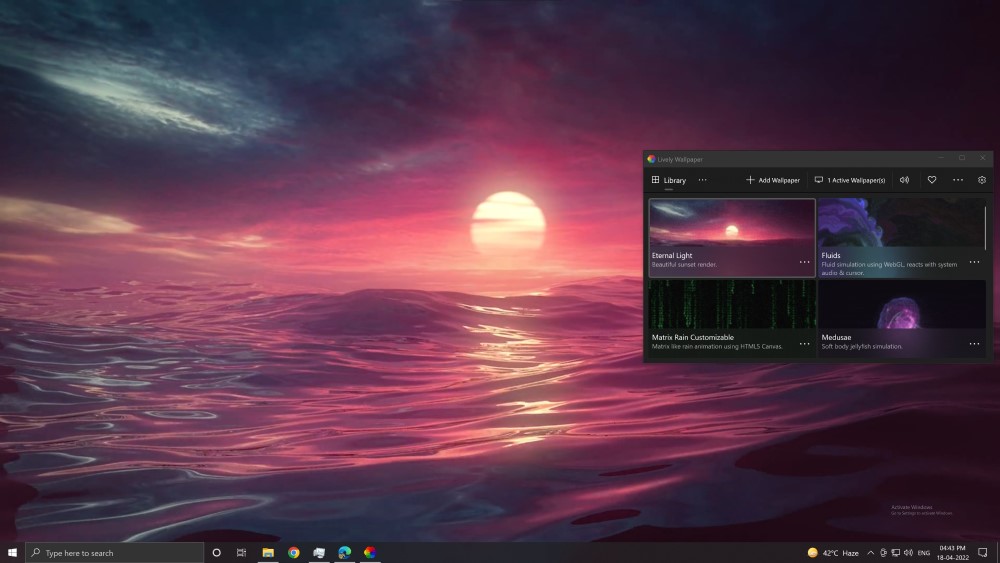Open the Windows Start menu

(12, 552)
